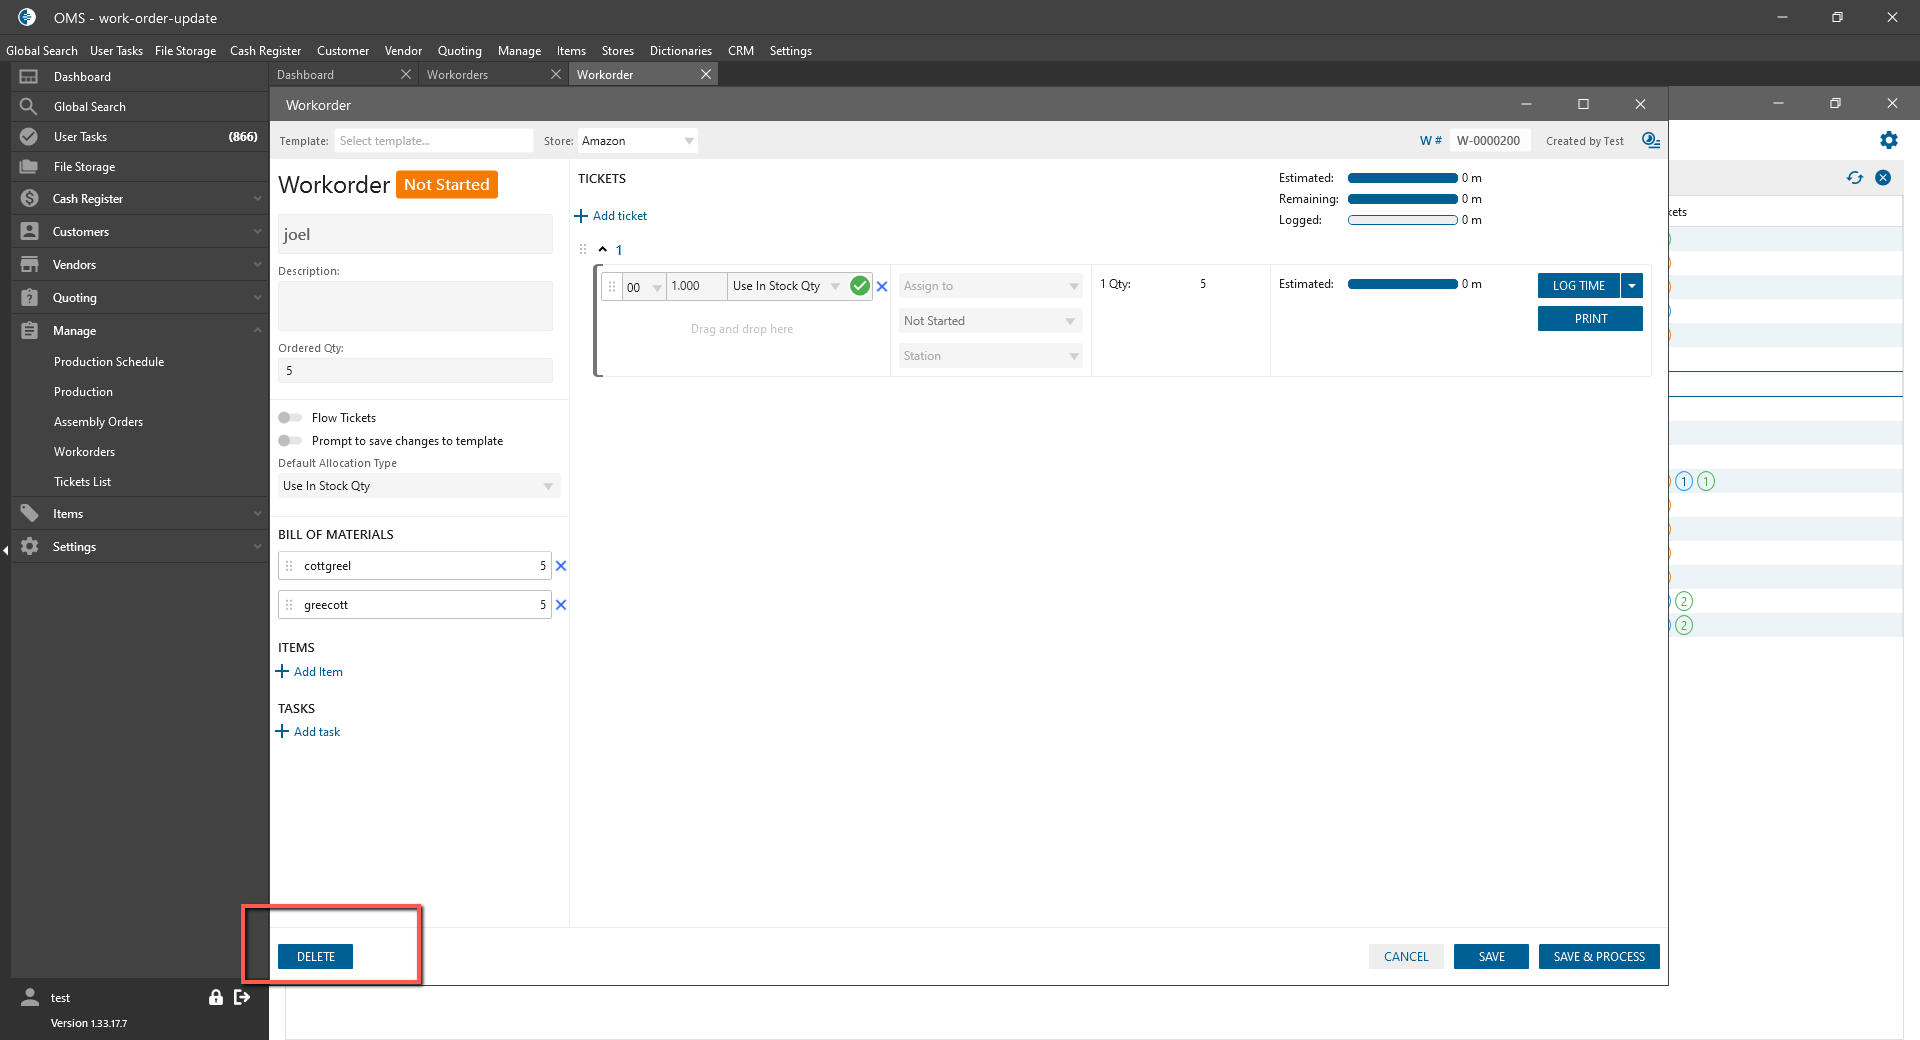Grab the cottgreel row drag handle

coord(289,566)
